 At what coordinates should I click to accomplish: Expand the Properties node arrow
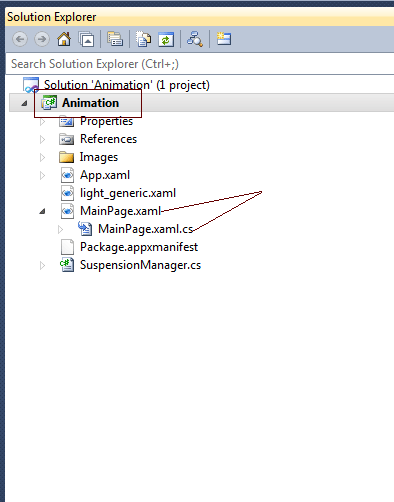click(x=42, y=122)
